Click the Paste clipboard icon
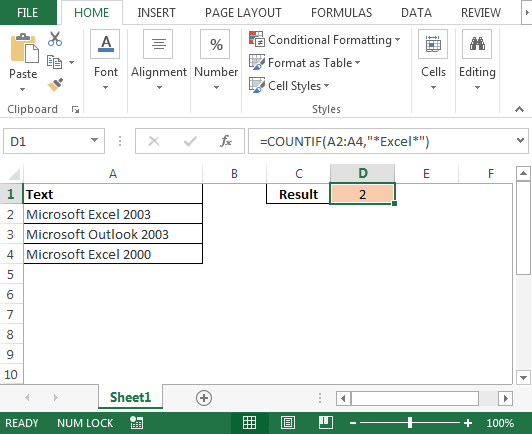Image resolution: width=532 pixels, height=434 pixels. [24, 48]
